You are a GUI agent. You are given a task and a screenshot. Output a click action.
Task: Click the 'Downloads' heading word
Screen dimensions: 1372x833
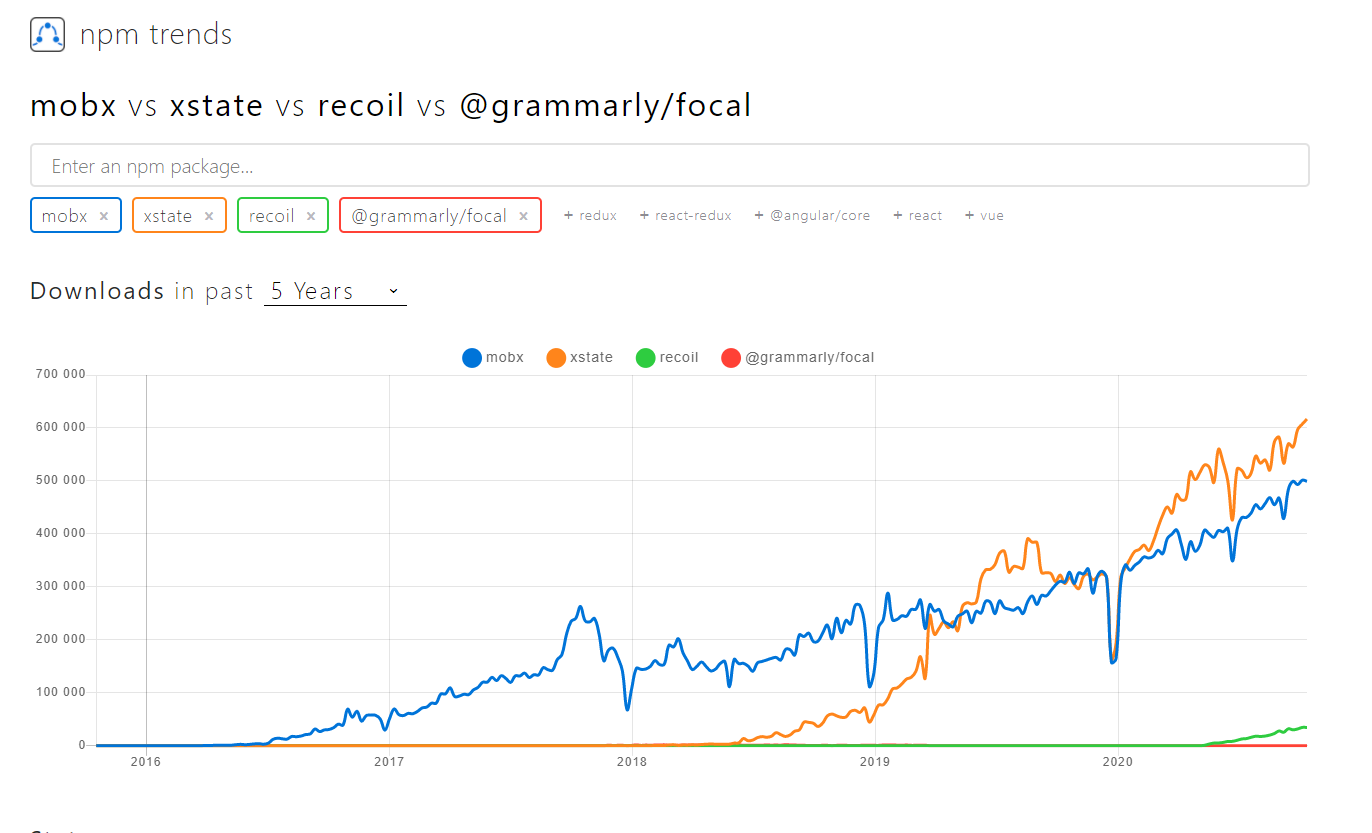pyautogui.click(x=97, y=291)
